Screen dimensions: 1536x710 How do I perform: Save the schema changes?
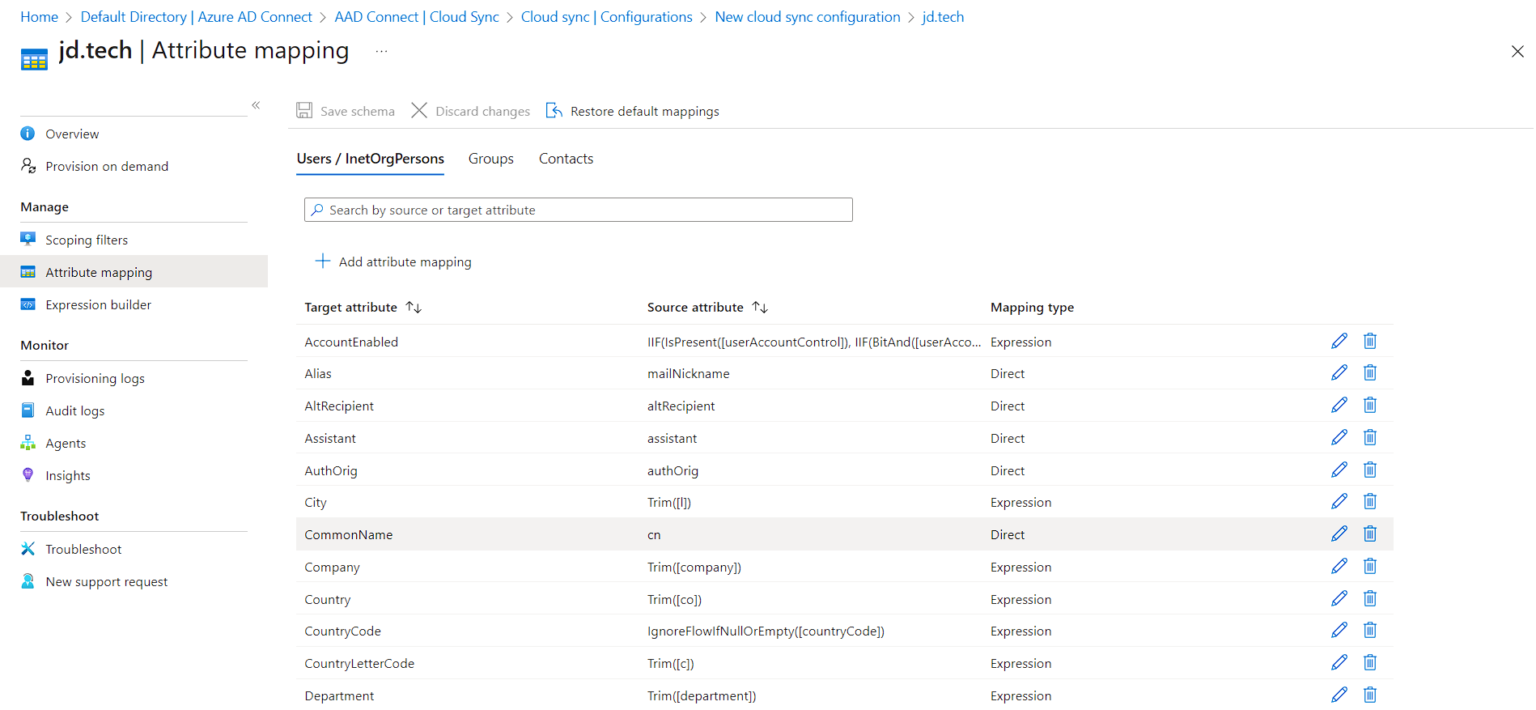[x=345, y=111]
